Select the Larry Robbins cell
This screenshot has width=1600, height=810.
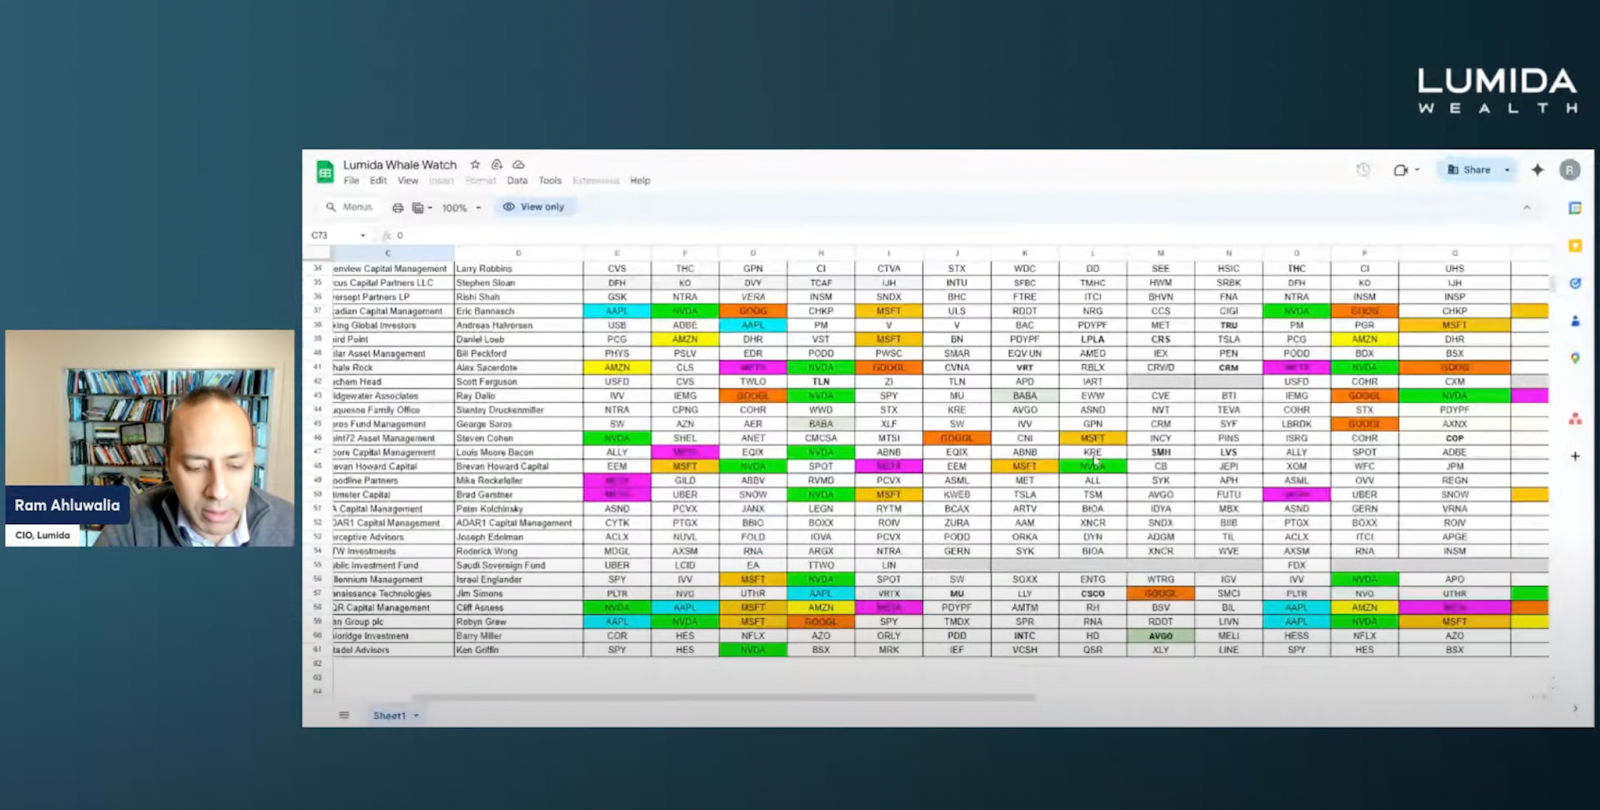pyautogui.click(x=518, y=269)
